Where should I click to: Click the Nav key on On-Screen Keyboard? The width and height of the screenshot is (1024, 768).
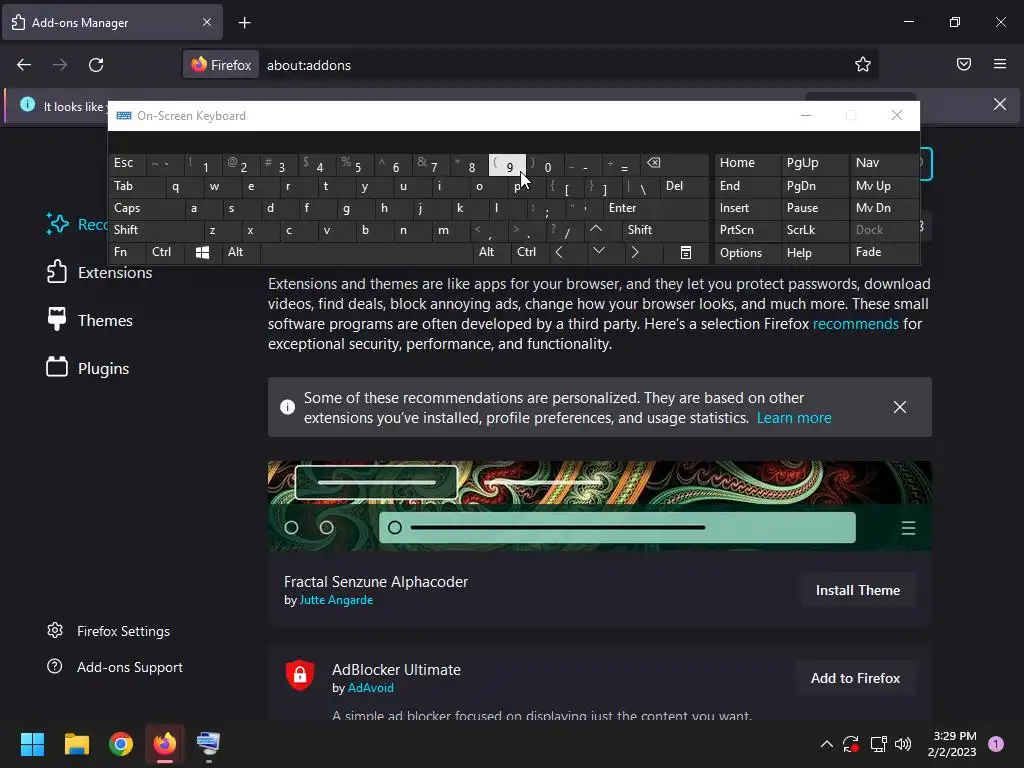(884, 163)
